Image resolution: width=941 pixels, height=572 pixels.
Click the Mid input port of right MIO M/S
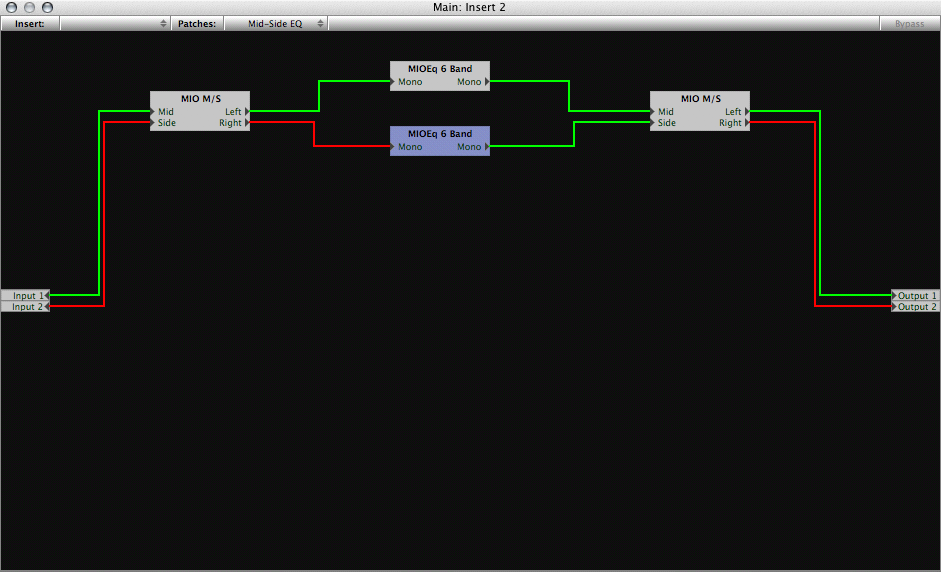653,112
